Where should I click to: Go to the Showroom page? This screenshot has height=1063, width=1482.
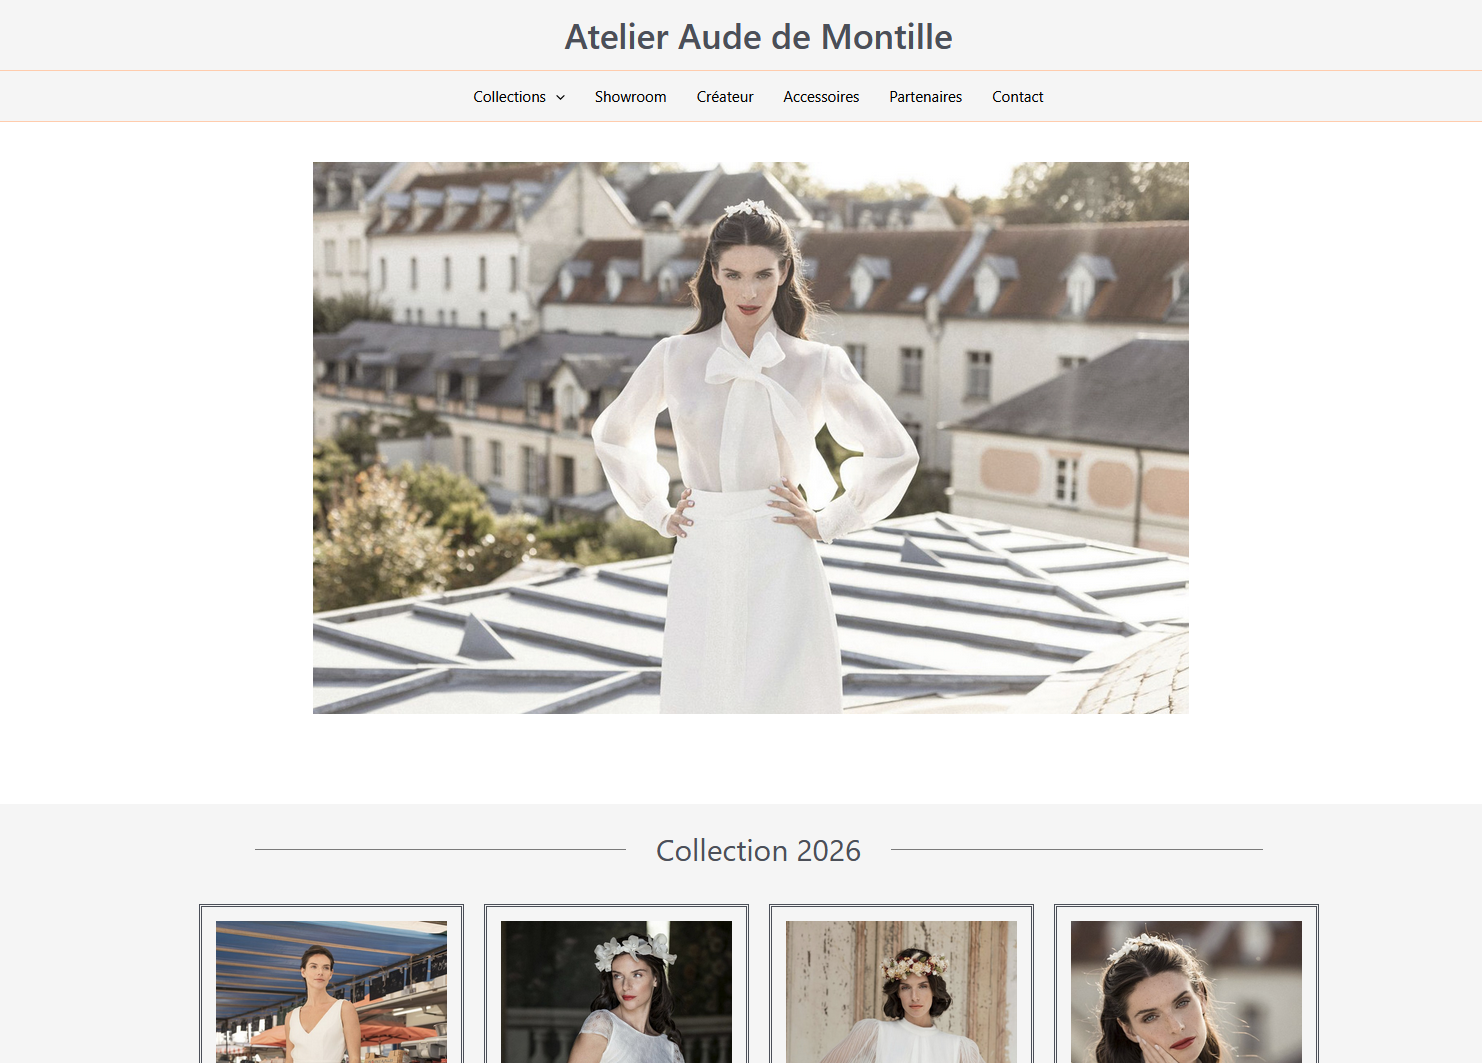coord(630,97)
